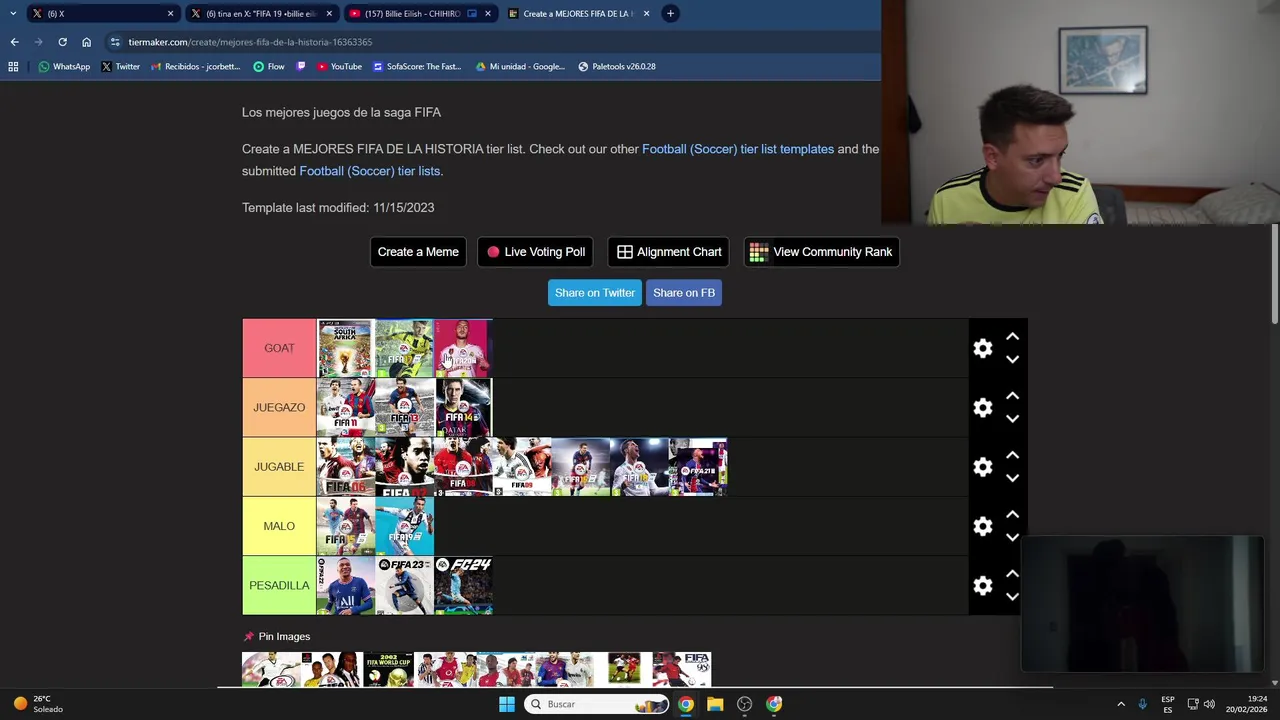Open the Paletools v26.0.28 bookmark
The width and height of the screenshot is (1280, 720).
(616, 66)
